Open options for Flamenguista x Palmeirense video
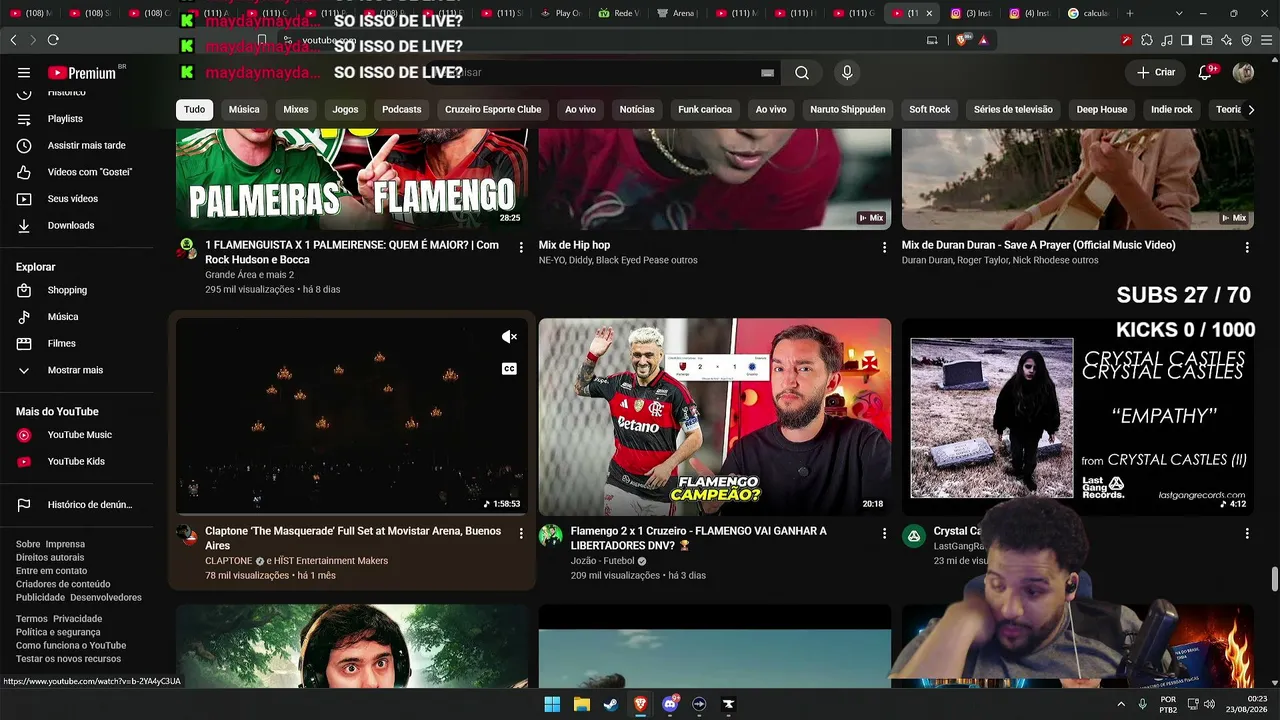This screenshot has width=1280, height=720. click(x=521, y=247)
